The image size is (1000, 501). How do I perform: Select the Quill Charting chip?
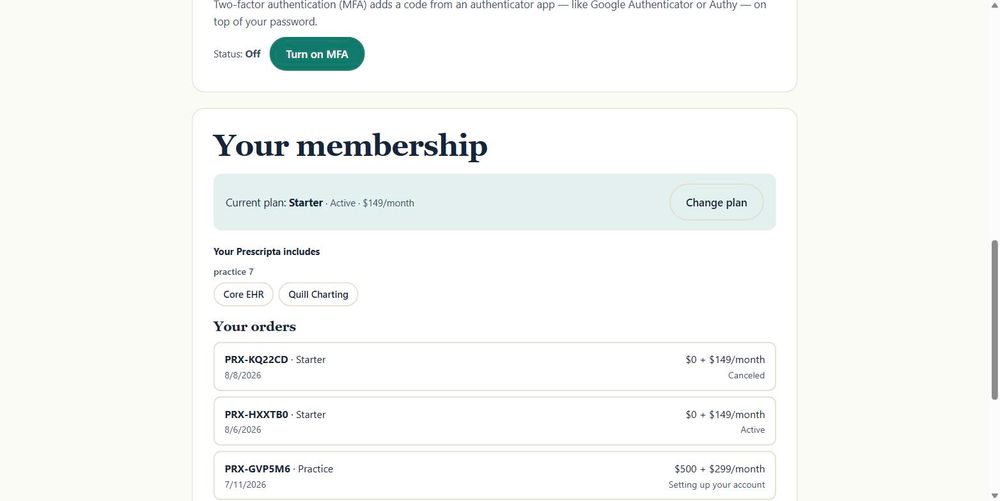tap(318, 294)
